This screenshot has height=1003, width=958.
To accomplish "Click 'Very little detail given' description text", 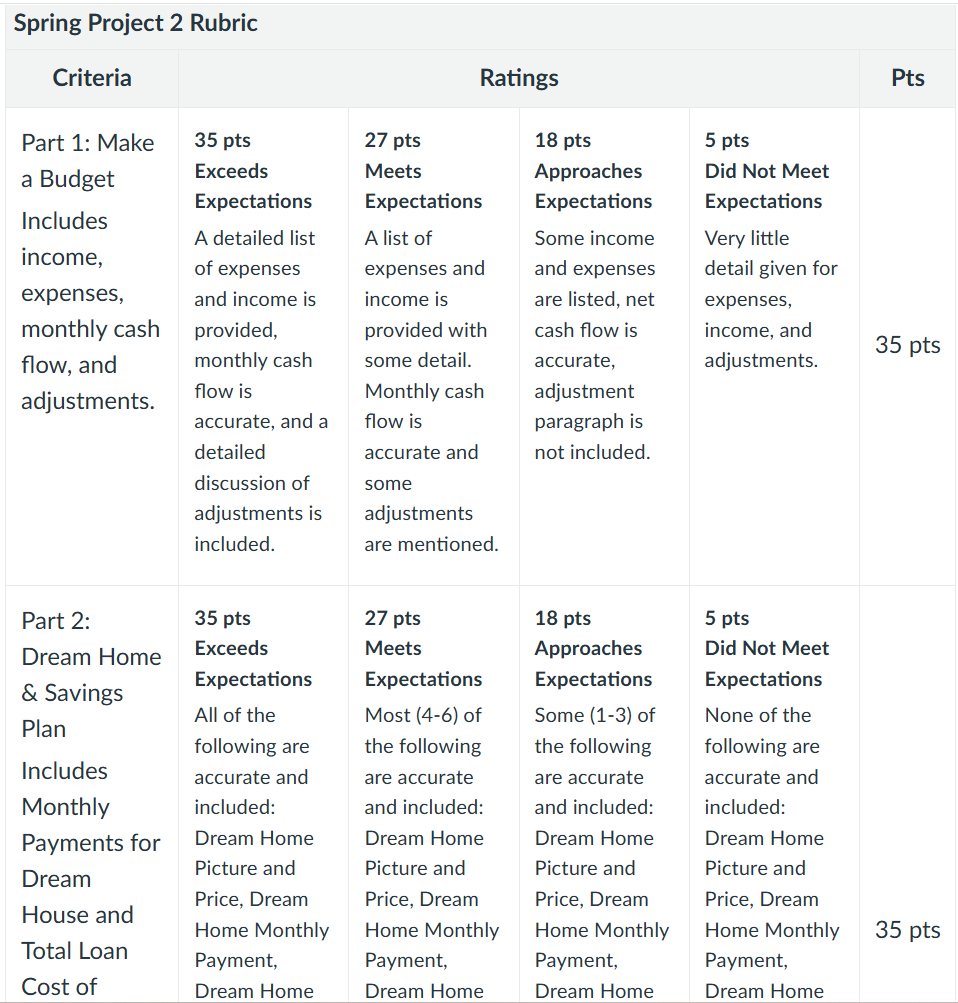I will [771, 299].
